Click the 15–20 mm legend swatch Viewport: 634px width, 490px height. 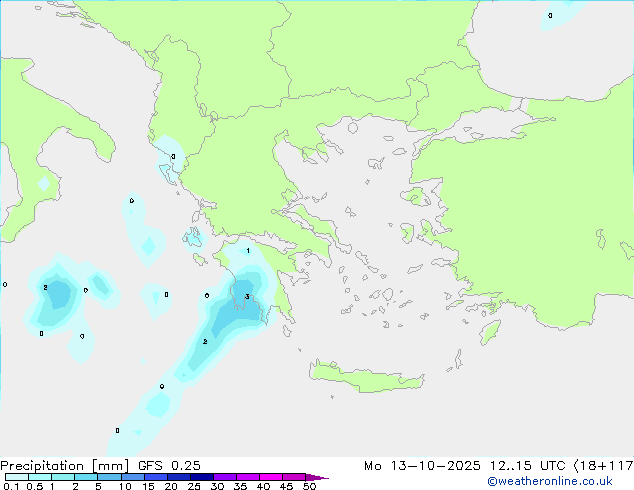pos(155,477)
